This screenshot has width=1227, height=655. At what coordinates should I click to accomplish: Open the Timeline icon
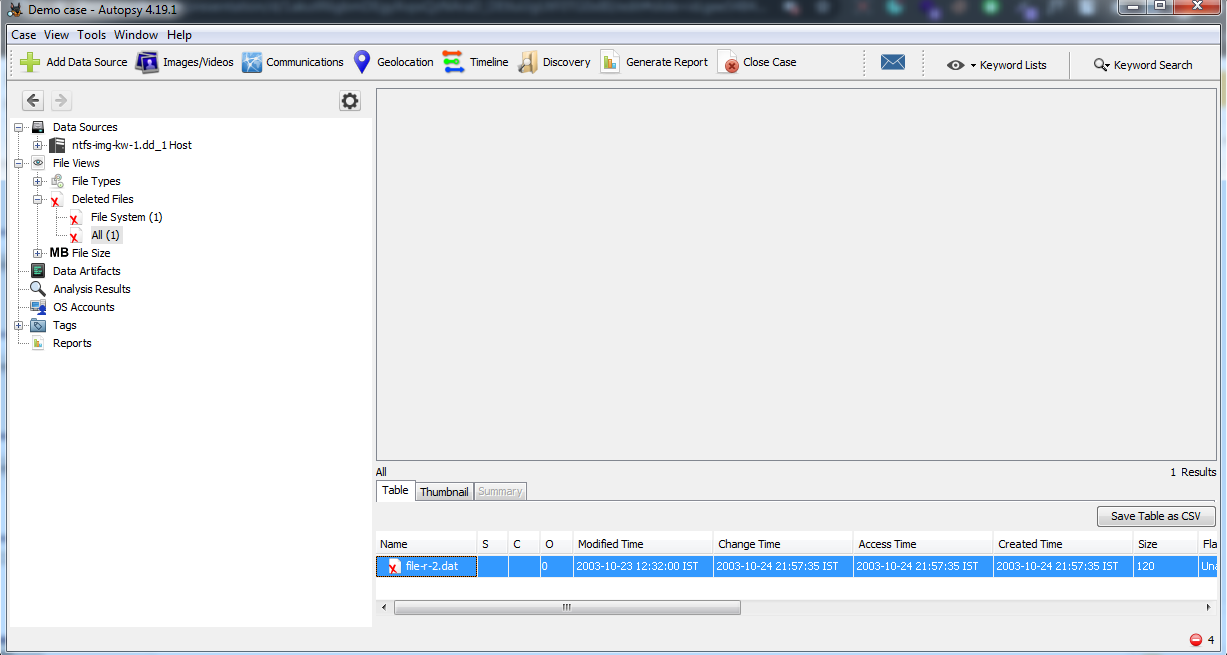[x=453, y=62]
